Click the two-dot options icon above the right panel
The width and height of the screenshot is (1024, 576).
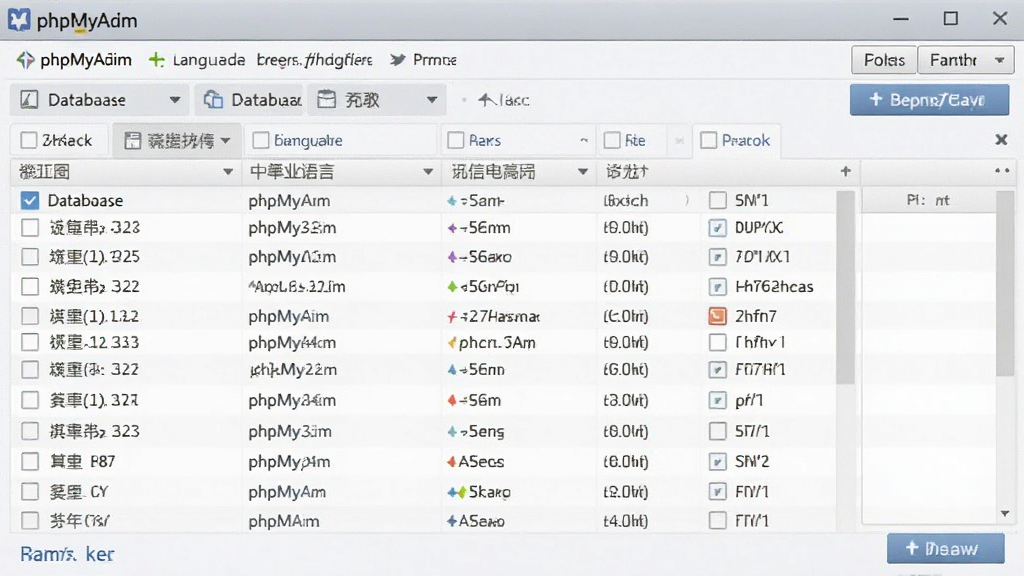pyautogui.click(x=1002, y=170)
